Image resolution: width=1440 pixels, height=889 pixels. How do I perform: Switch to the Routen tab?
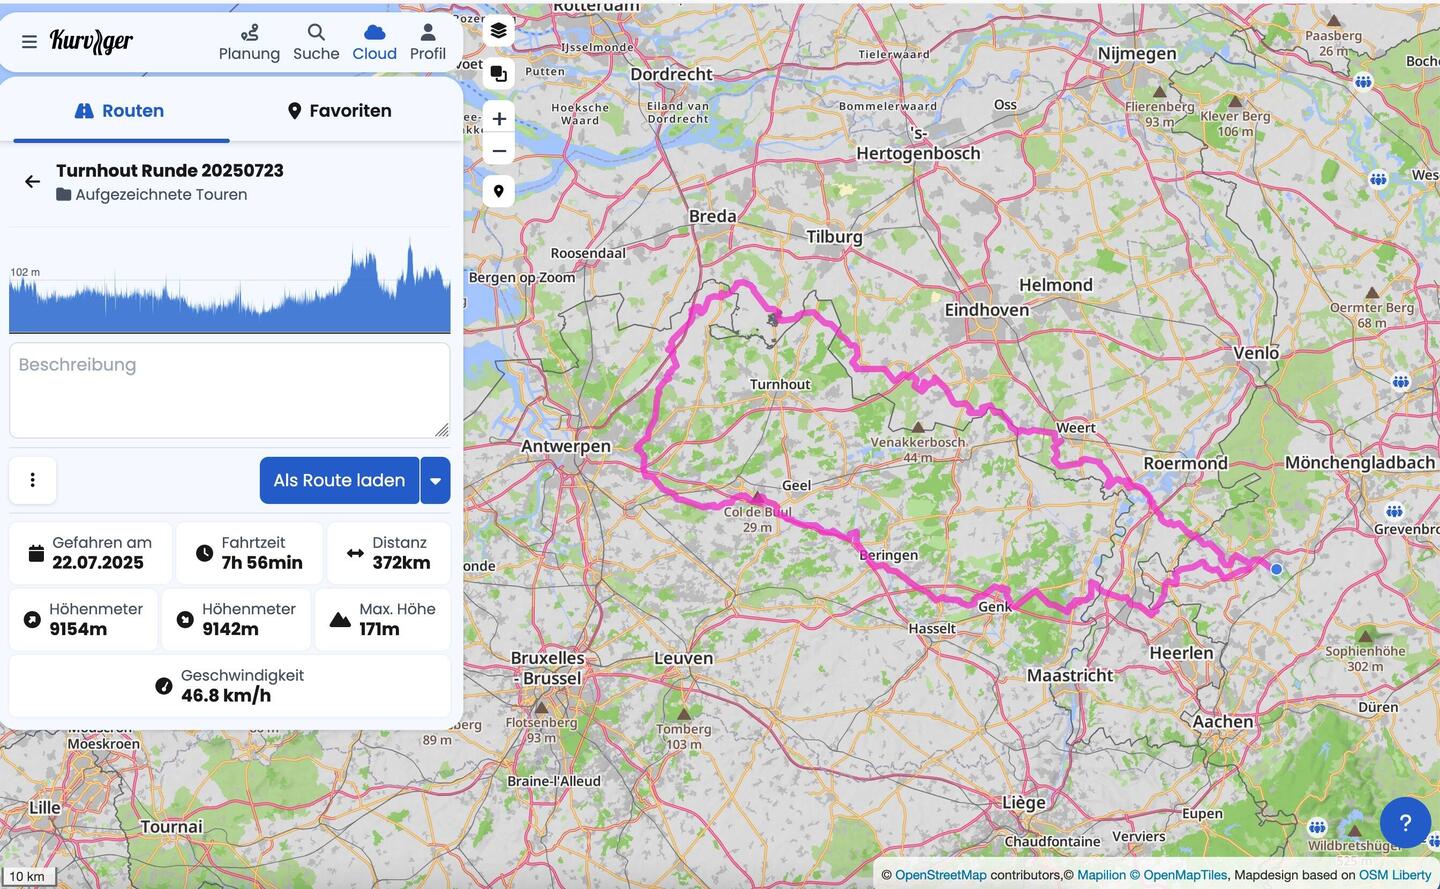tap(120, 111)
